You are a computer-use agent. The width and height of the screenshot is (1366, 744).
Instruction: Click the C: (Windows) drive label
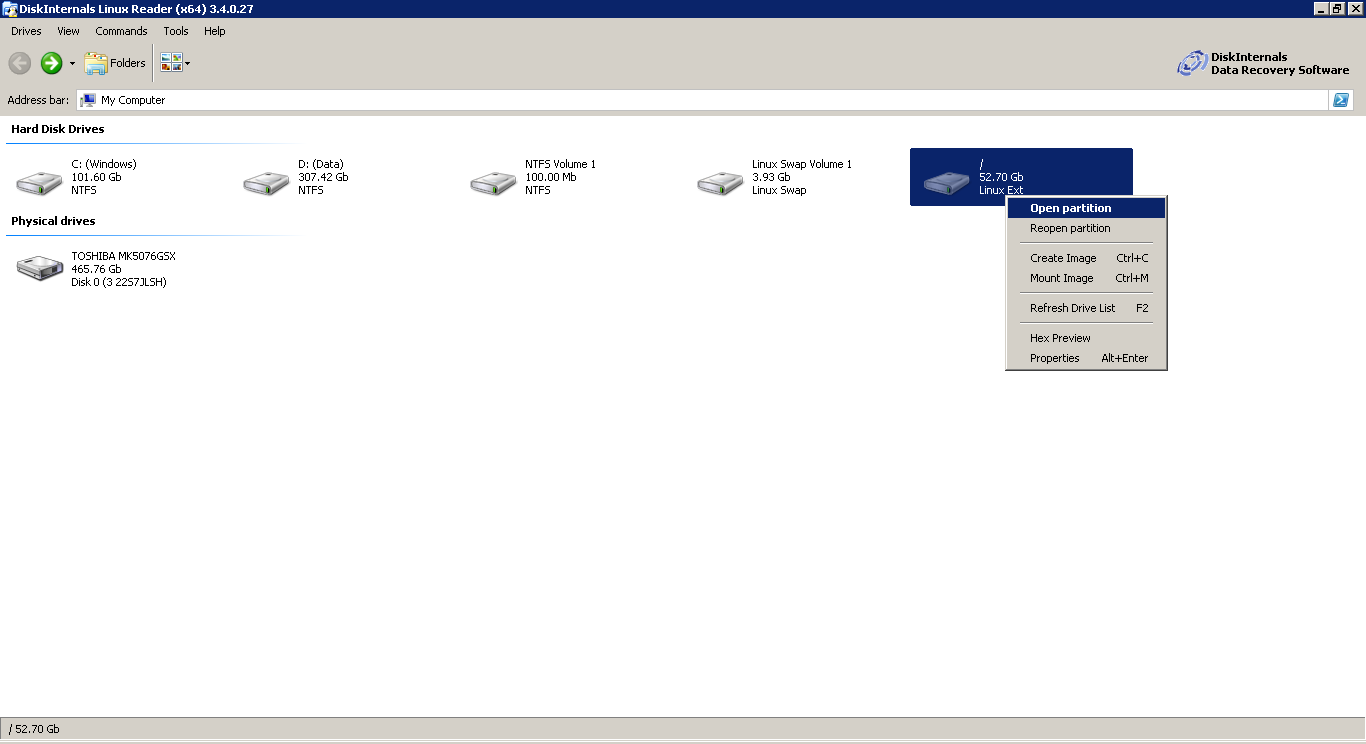104,164
